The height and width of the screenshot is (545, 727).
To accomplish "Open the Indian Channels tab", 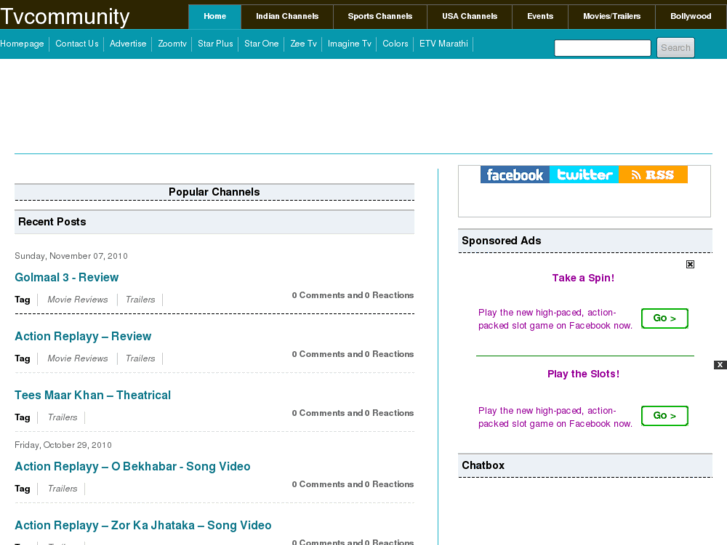I will point(287,16).
